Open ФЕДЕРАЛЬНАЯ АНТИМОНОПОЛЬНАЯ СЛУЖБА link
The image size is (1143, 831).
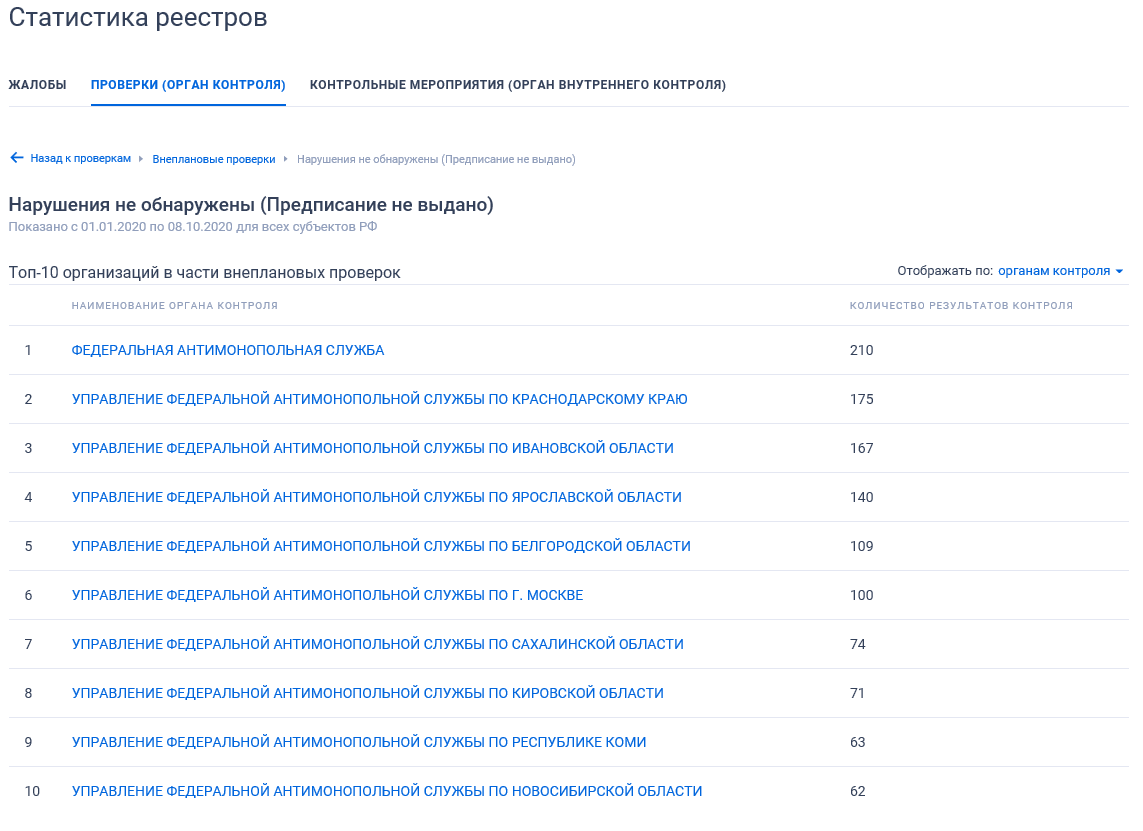pyautogui.click(x=227, y=350)
